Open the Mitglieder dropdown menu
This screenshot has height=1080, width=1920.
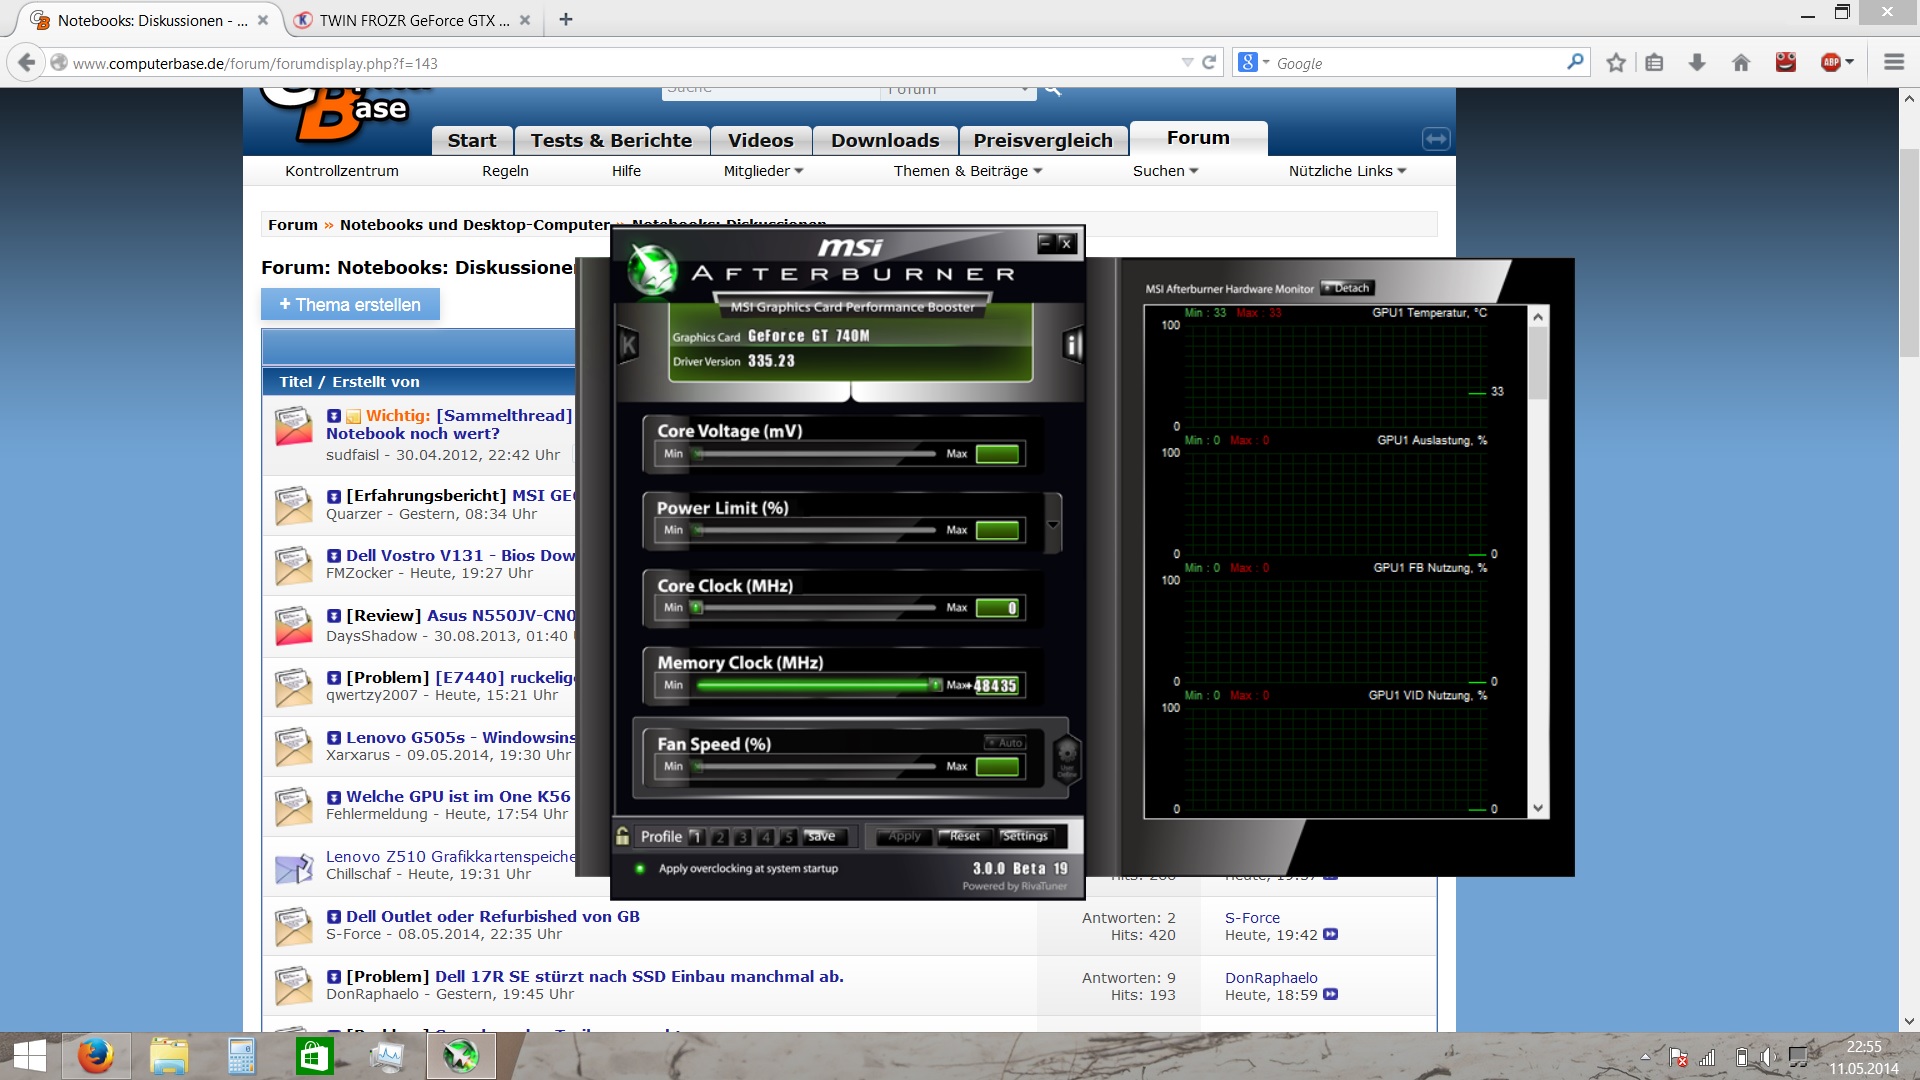coord(763,171)
